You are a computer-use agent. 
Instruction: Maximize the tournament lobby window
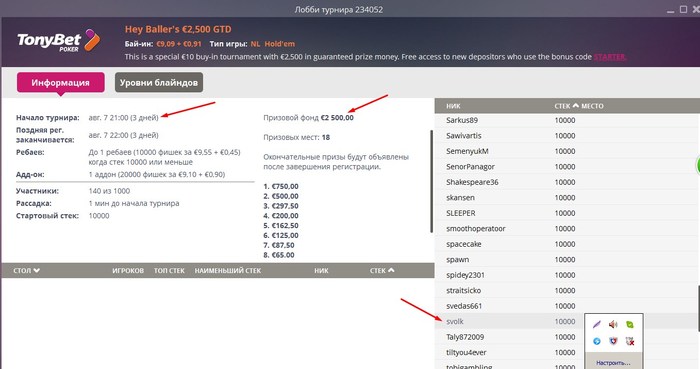[683, 9]
